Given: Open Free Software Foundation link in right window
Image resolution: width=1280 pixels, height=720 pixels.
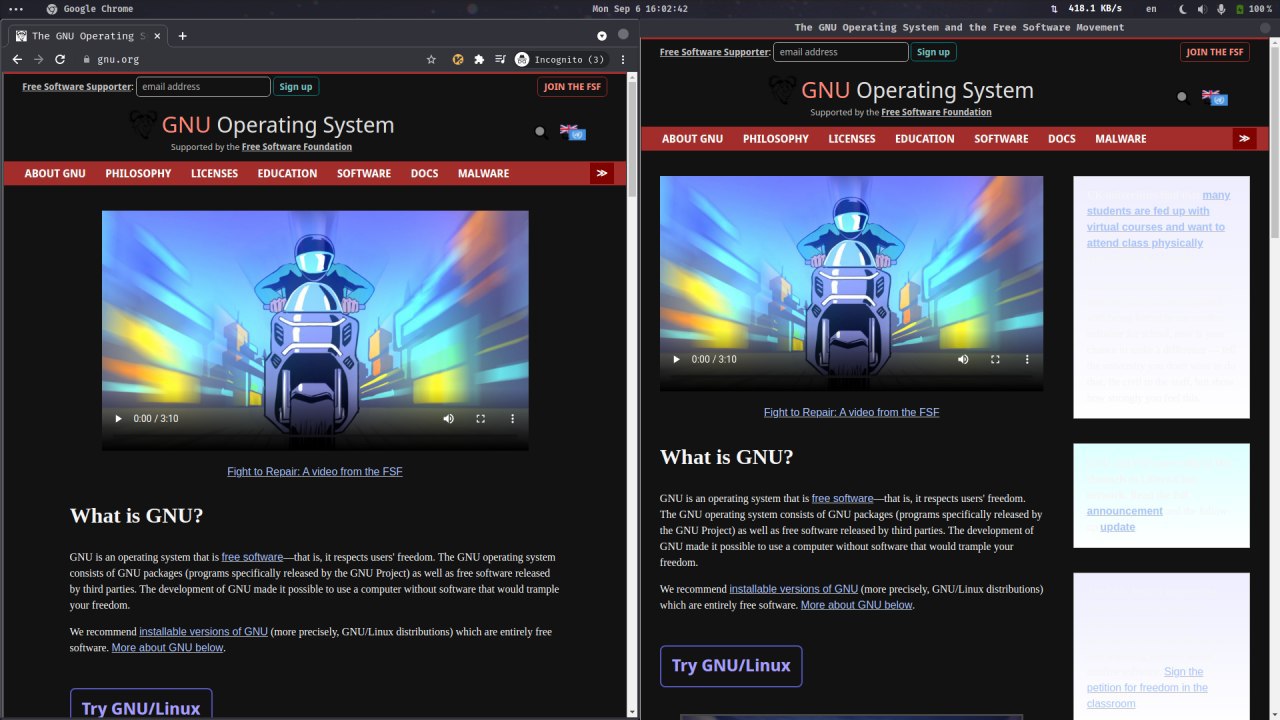Looking at the screenshot, I should coord(937,112).
